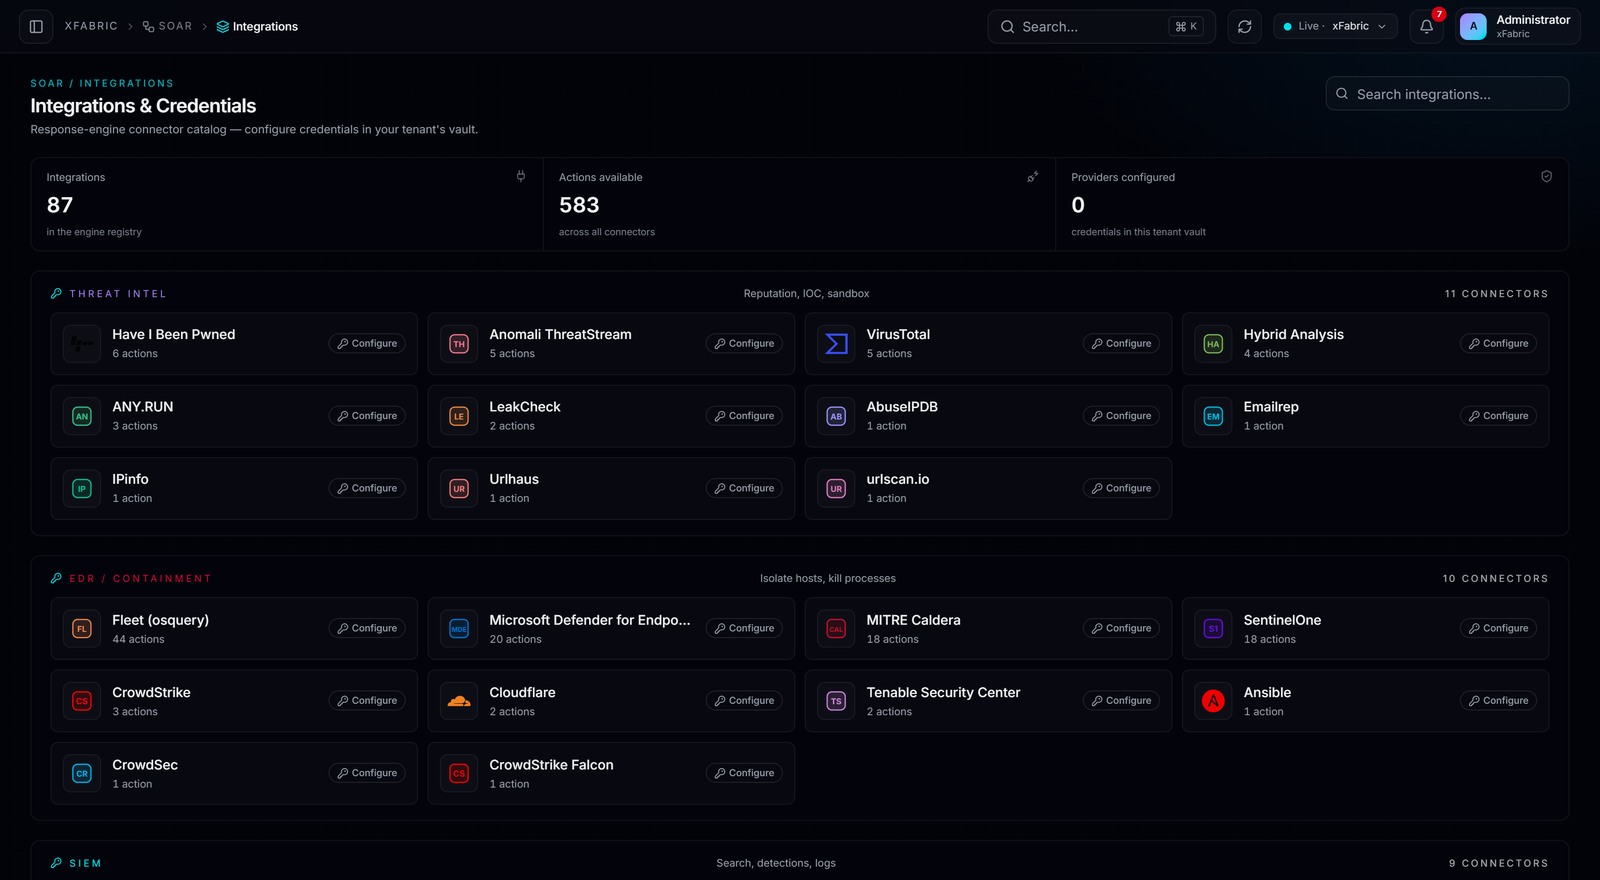Click the EDR / CONTAINMENT section heading

coord(140,579)
